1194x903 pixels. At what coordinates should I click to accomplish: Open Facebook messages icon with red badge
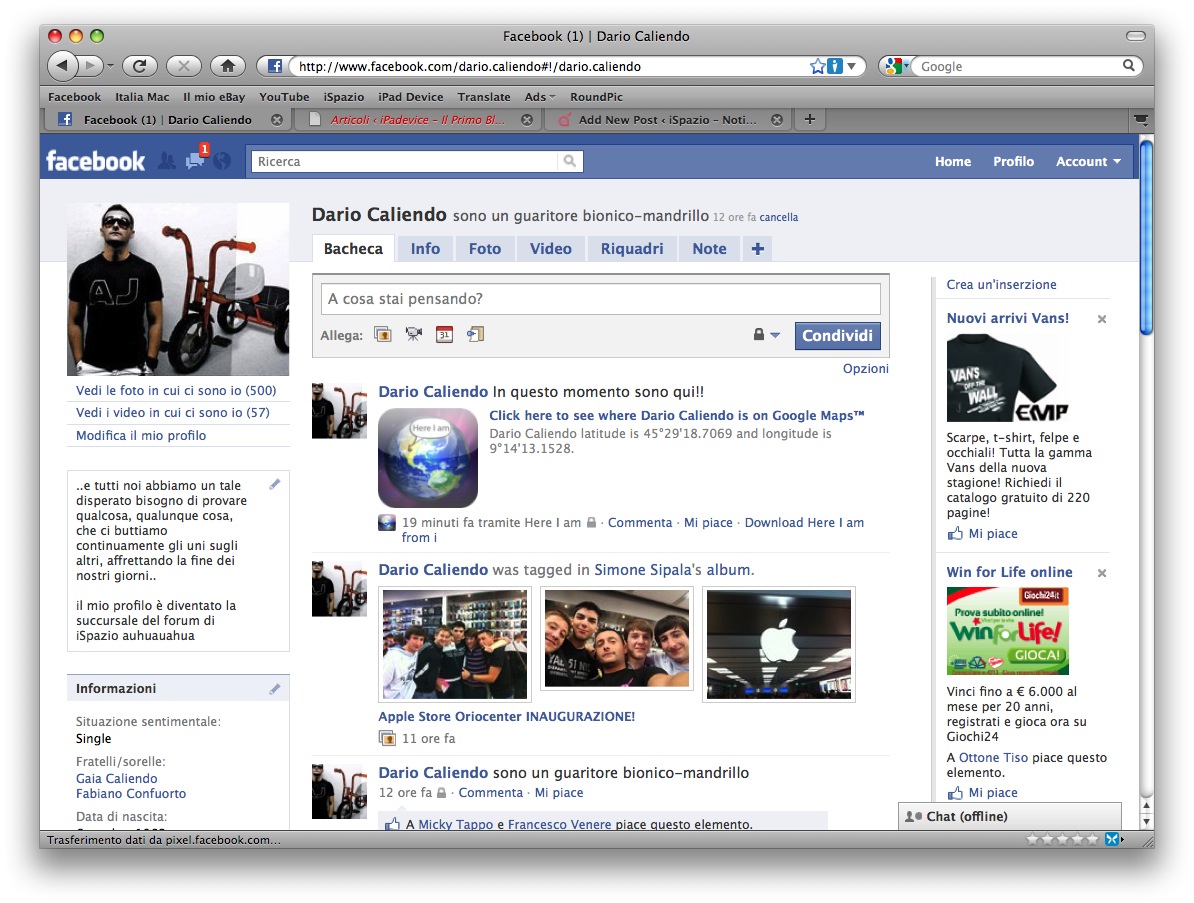tap(196, 160)
